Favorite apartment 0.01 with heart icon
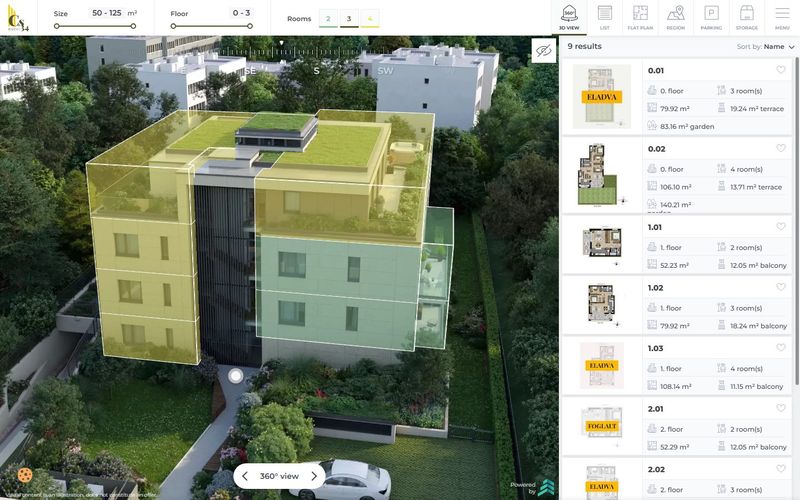Screen dimensions: 800x500 click(x=781, y=70)
